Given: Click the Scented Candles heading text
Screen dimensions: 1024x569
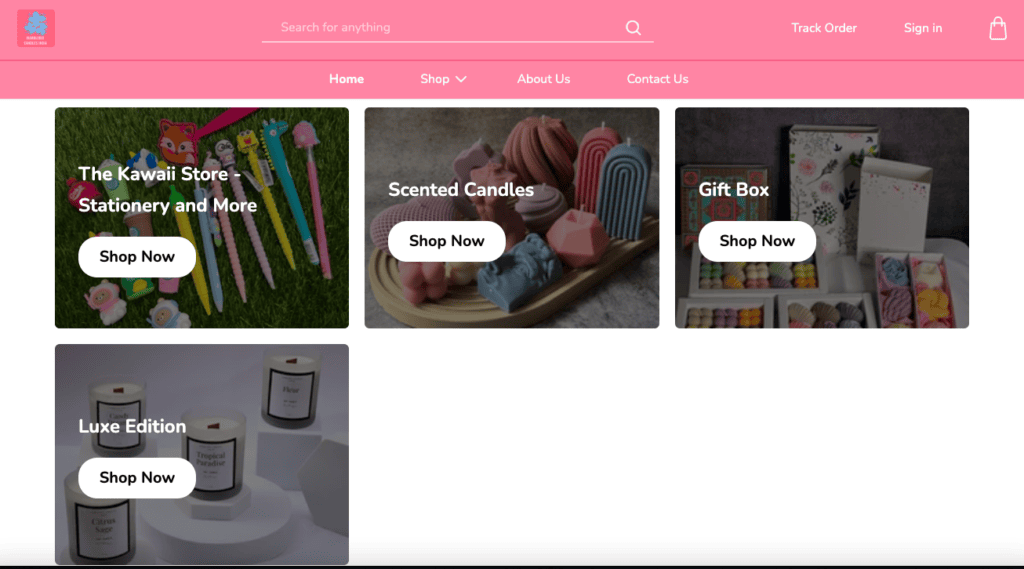Looking at the screenshot, I should (x=461, y=189).
